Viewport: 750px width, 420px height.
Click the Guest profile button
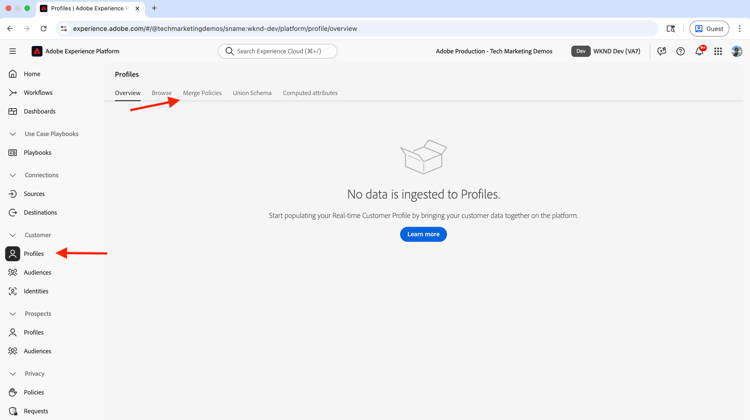tap(709, 29)
